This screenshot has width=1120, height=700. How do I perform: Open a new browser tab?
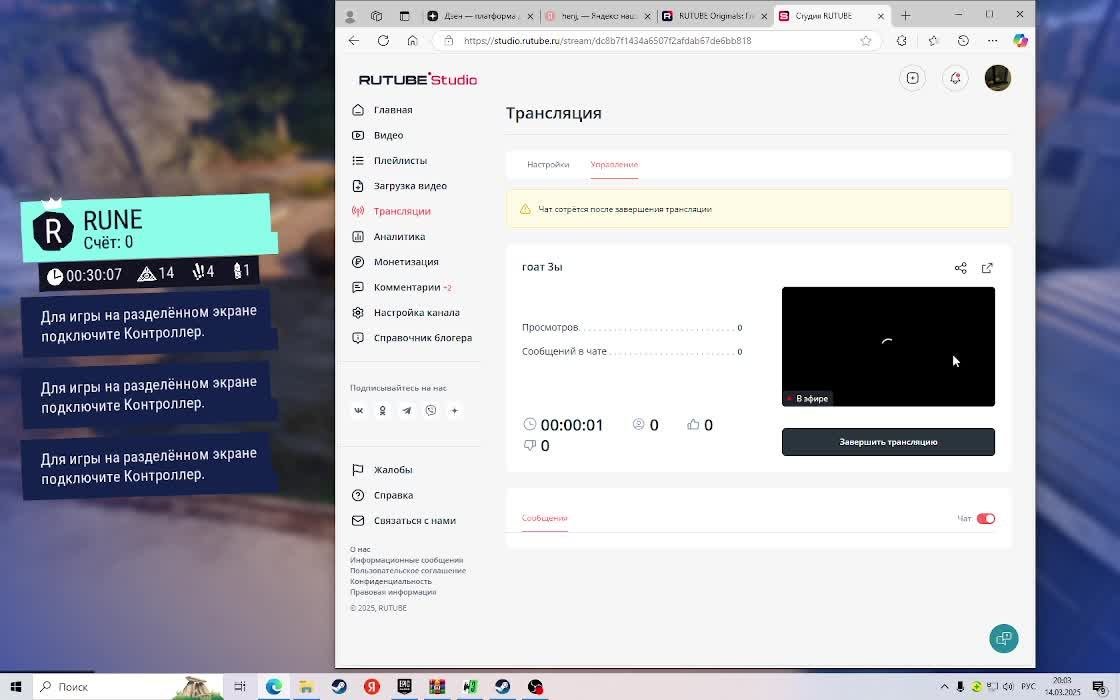pyautogui.click(x=906, y=16)
